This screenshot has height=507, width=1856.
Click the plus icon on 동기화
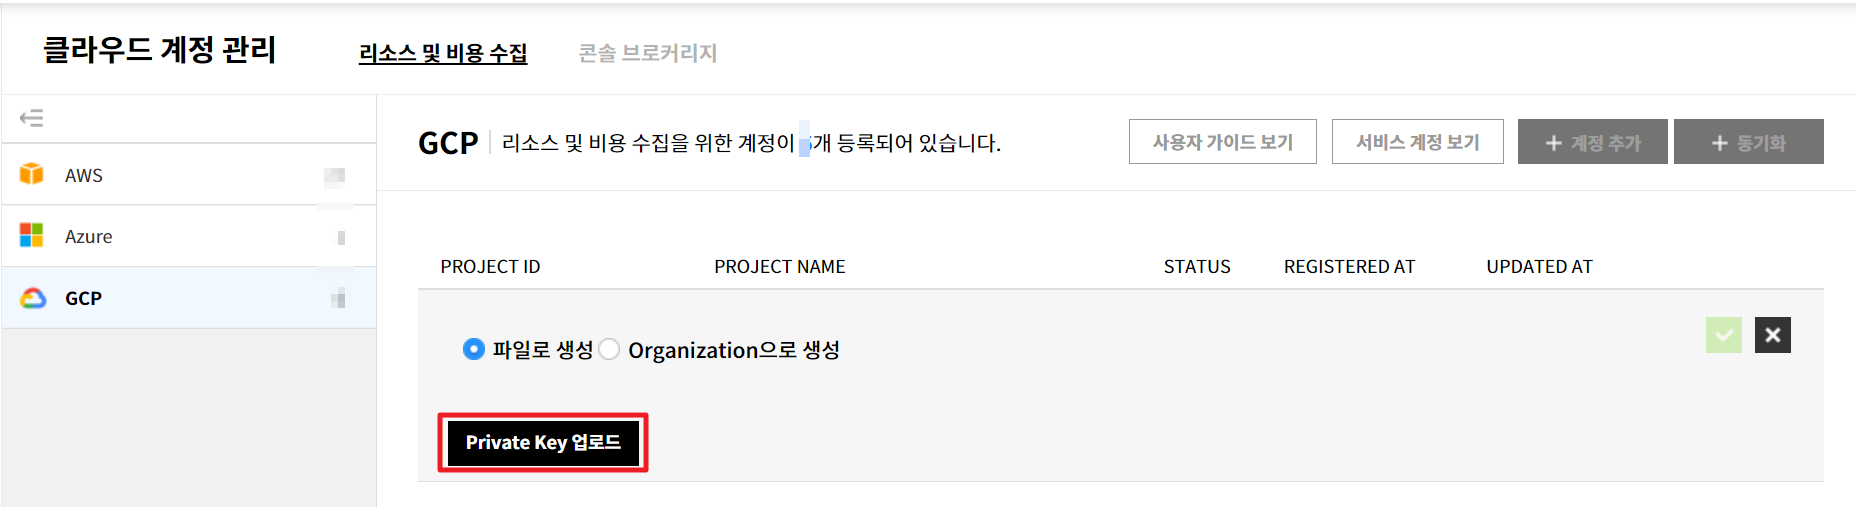(1720, 143)
